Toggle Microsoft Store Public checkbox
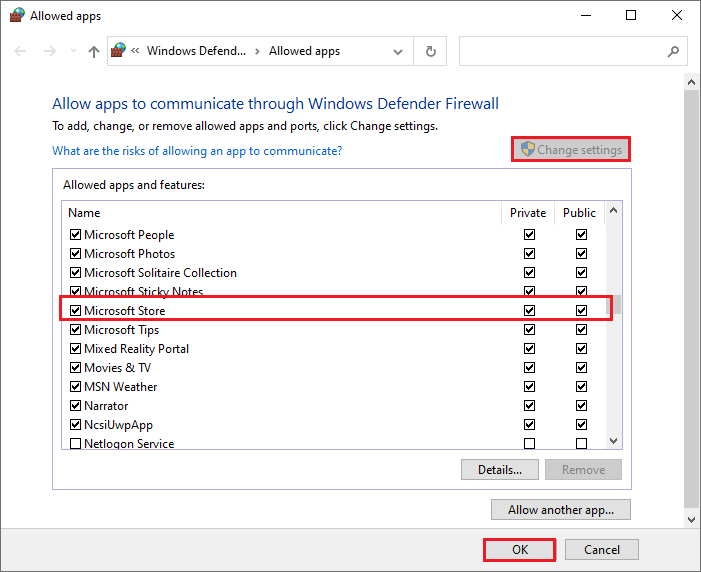The image size is (701, 572). (x=581, y=310)
